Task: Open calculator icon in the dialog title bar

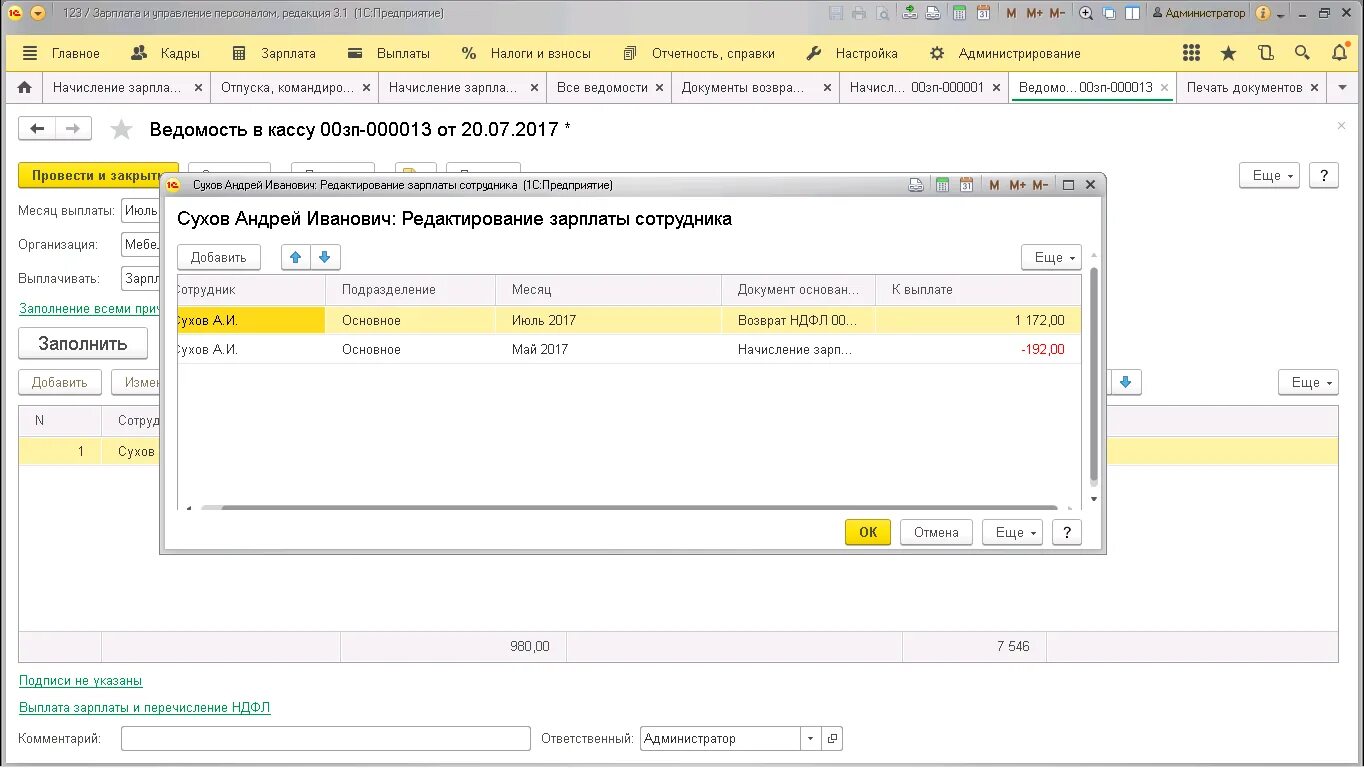Action: (942, 185)
